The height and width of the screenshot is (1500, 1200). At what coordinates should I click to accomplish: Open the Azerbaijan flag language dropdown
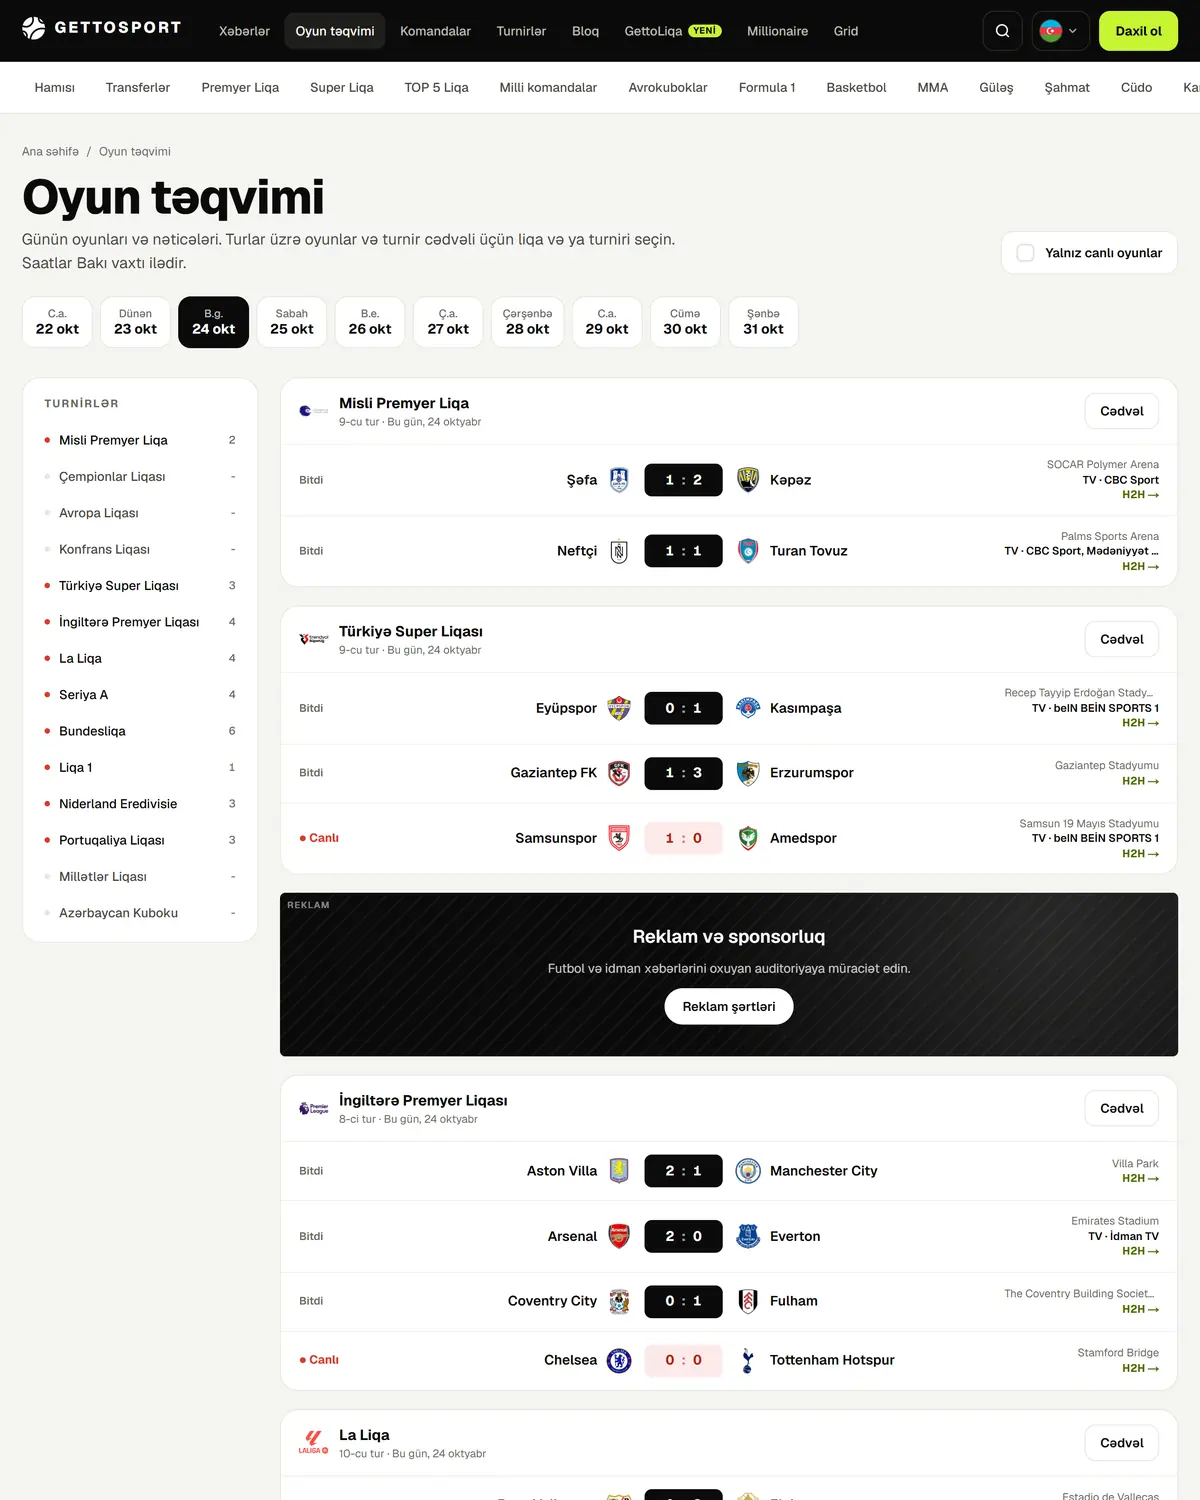[1061, 31]
